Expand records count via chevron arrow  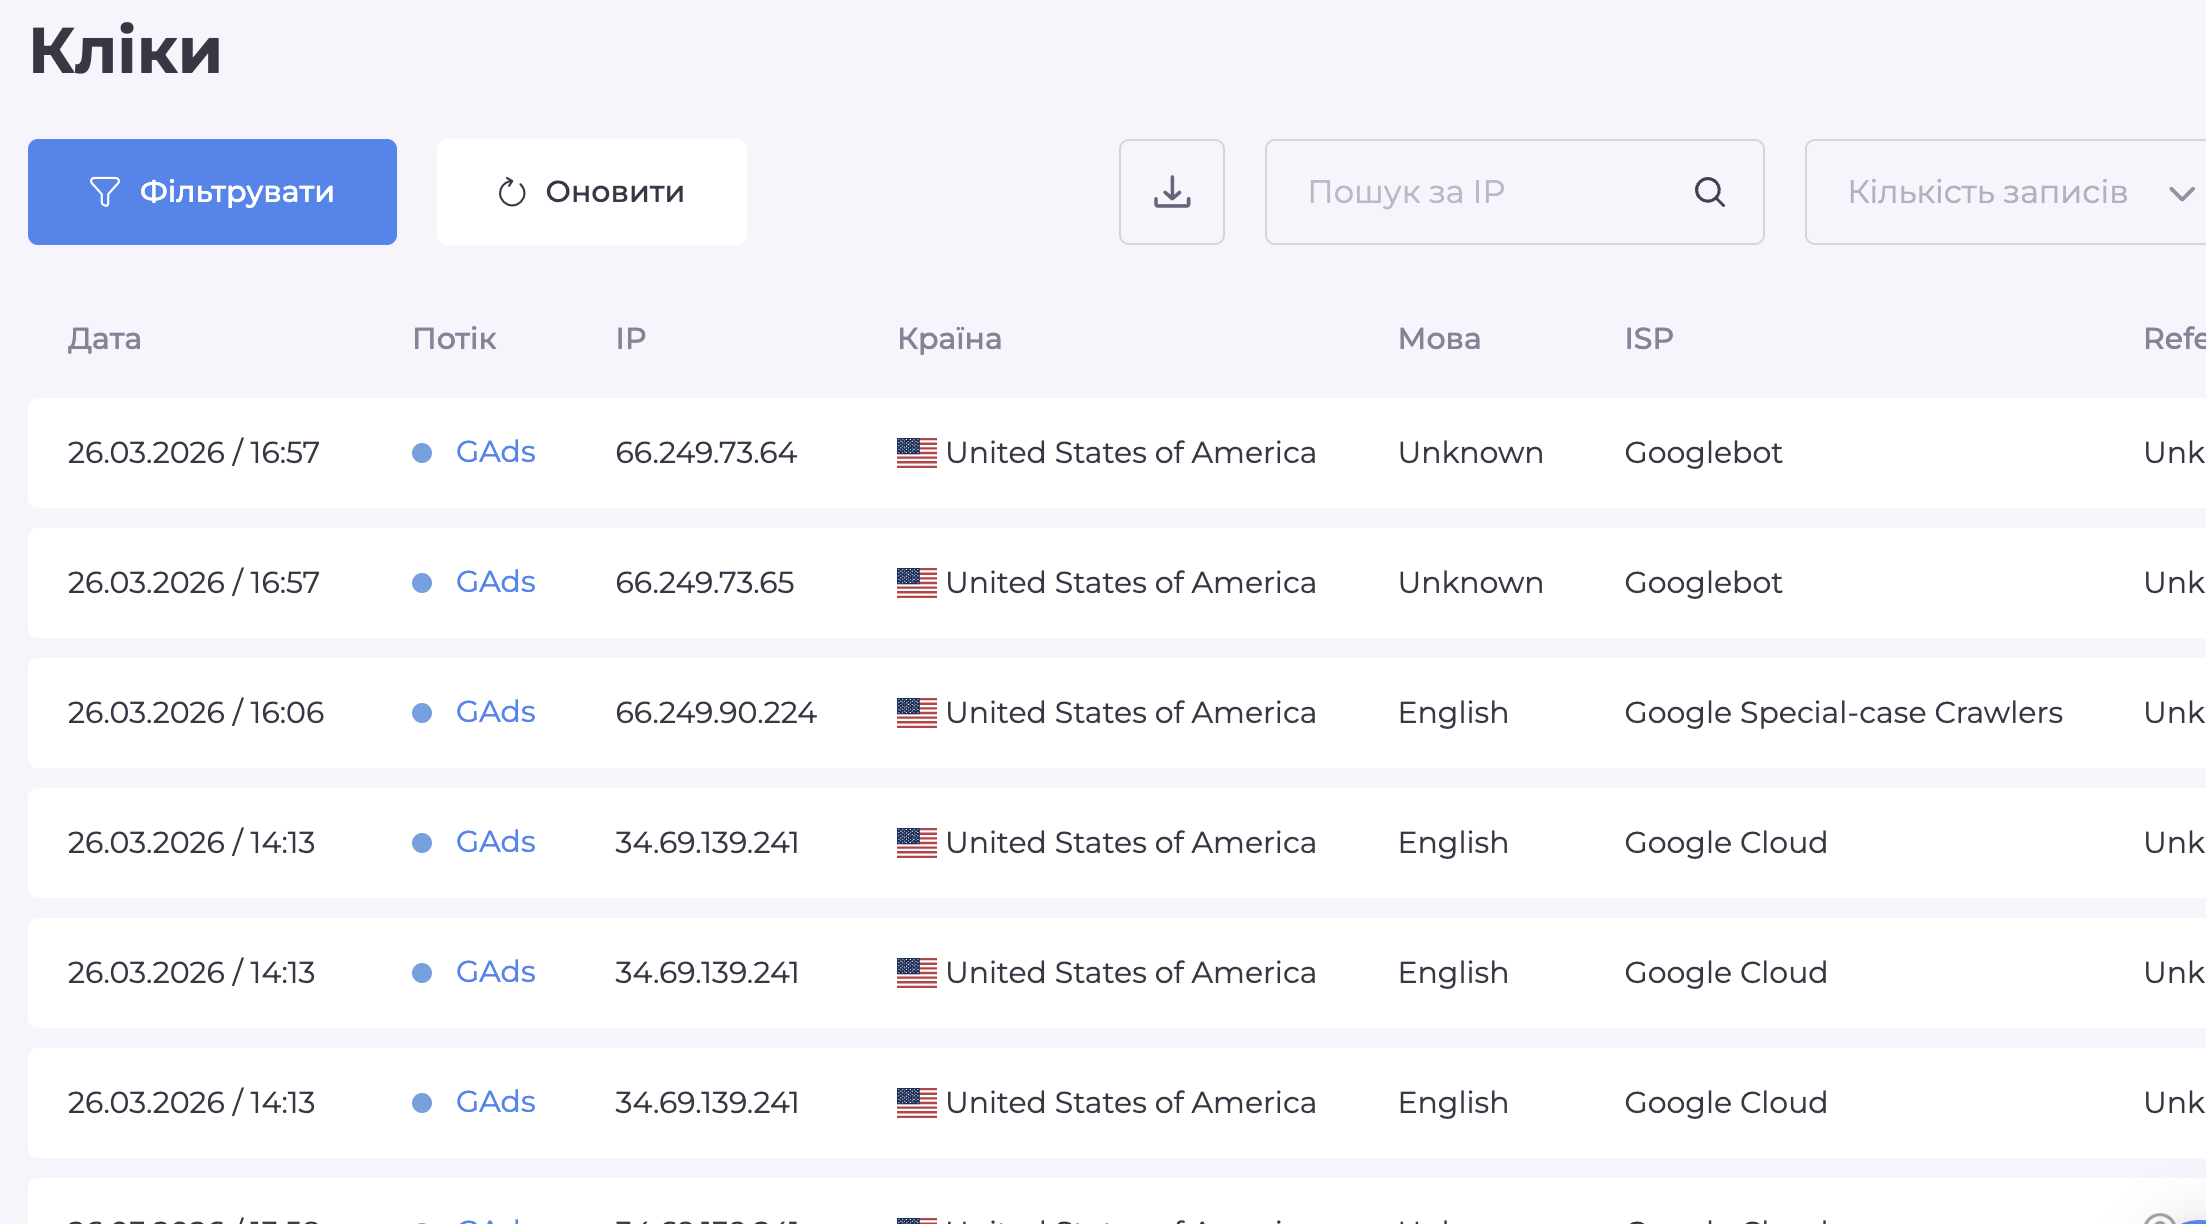[x=2181, y=193]
